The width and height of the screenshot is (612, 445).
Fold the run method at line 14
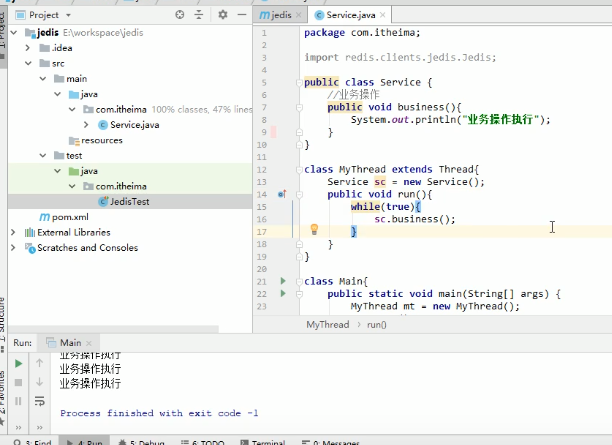tap(299, 194)
